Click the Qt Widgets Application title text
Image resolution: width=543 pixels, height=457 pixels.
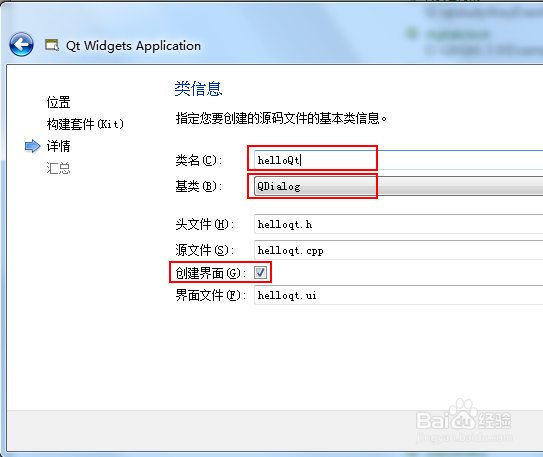(x=133, y=46)
